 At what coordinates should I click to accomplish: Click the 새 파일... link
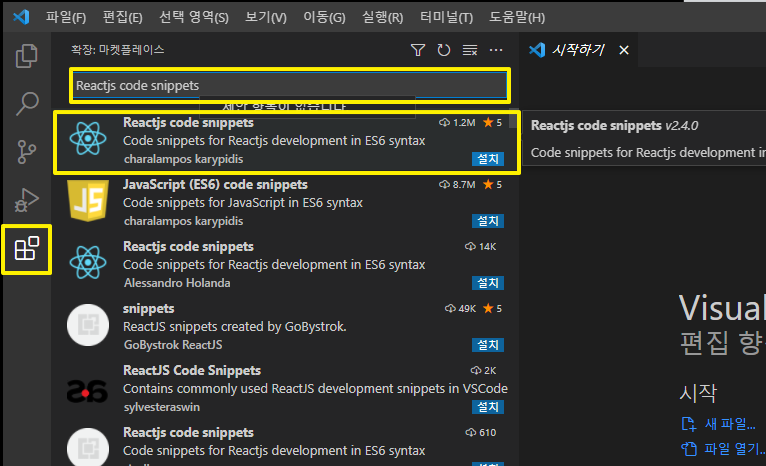(730, 424)
